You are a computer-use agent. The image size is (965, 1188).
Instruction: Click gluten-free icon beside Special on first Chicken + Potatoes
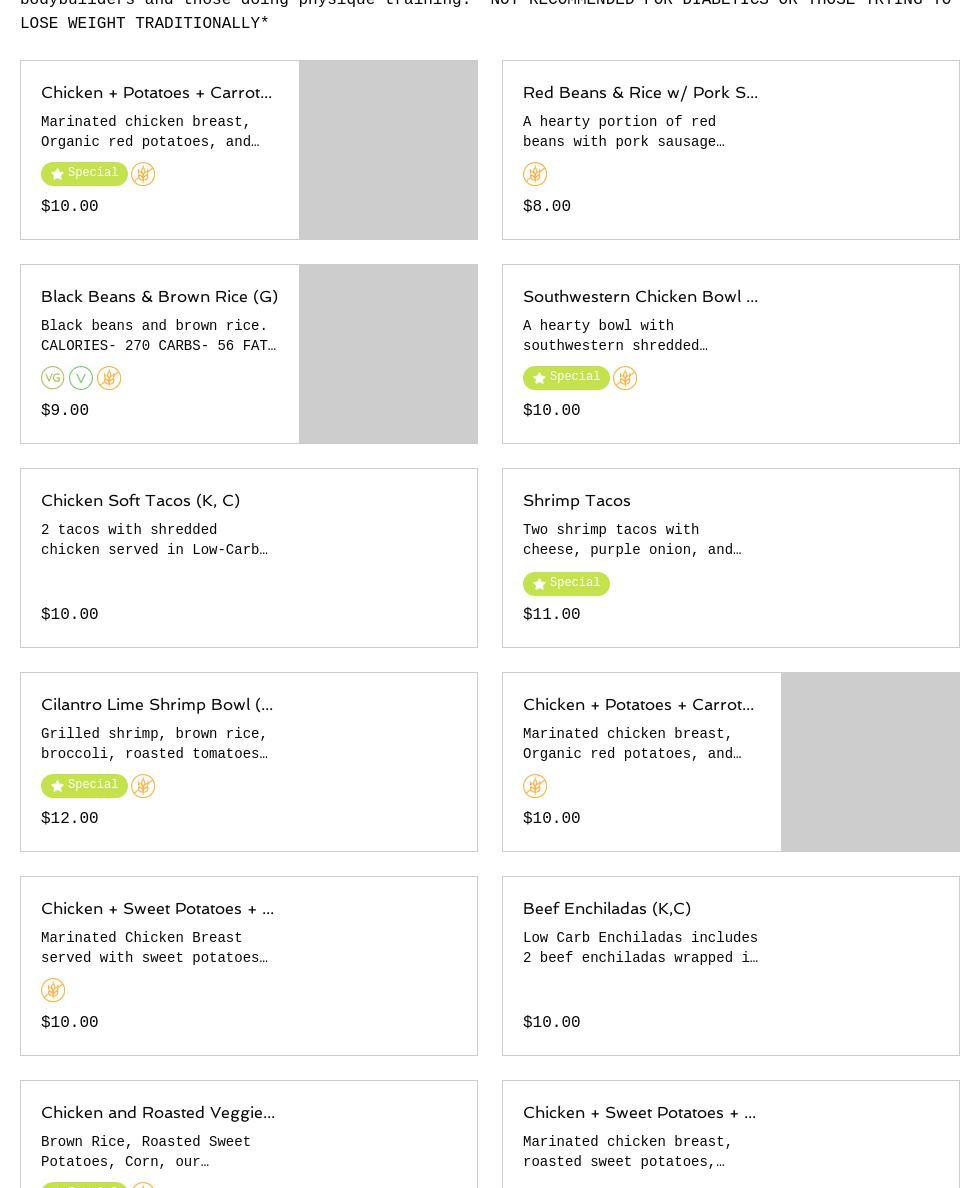143,174
